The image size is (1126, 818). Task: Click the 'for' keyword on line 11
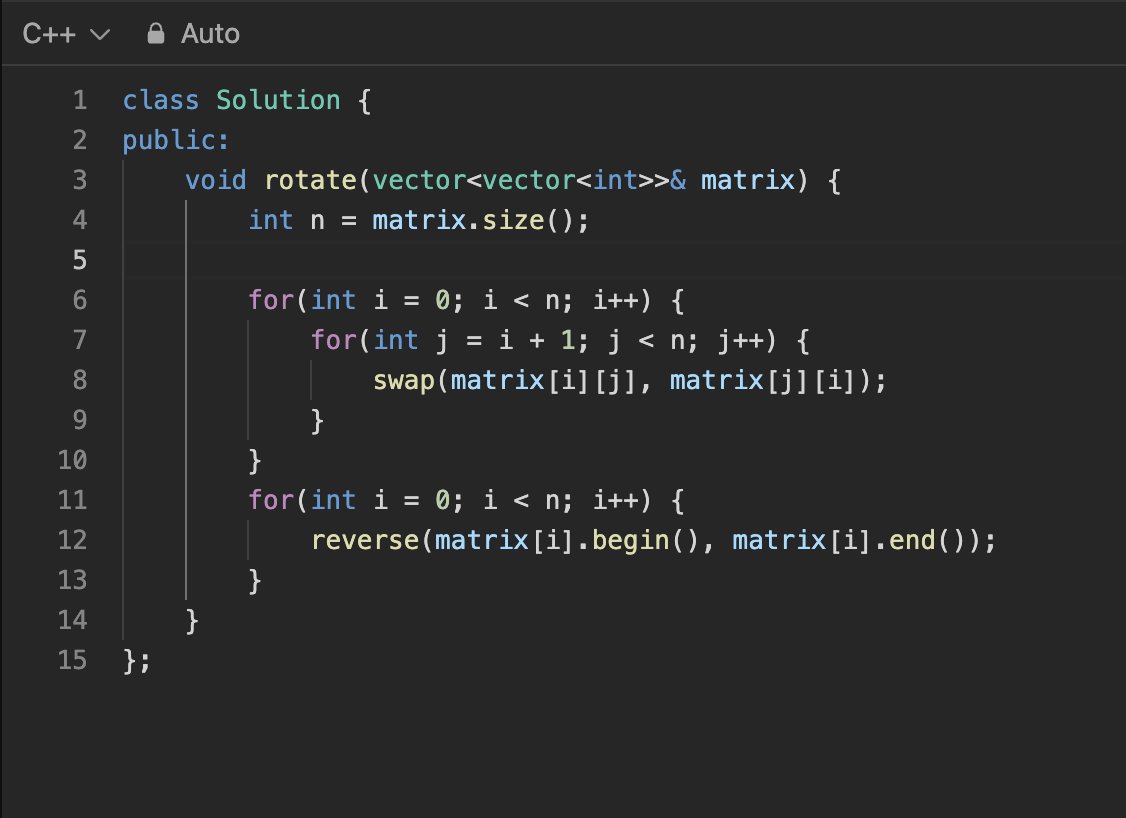[271, 500]
